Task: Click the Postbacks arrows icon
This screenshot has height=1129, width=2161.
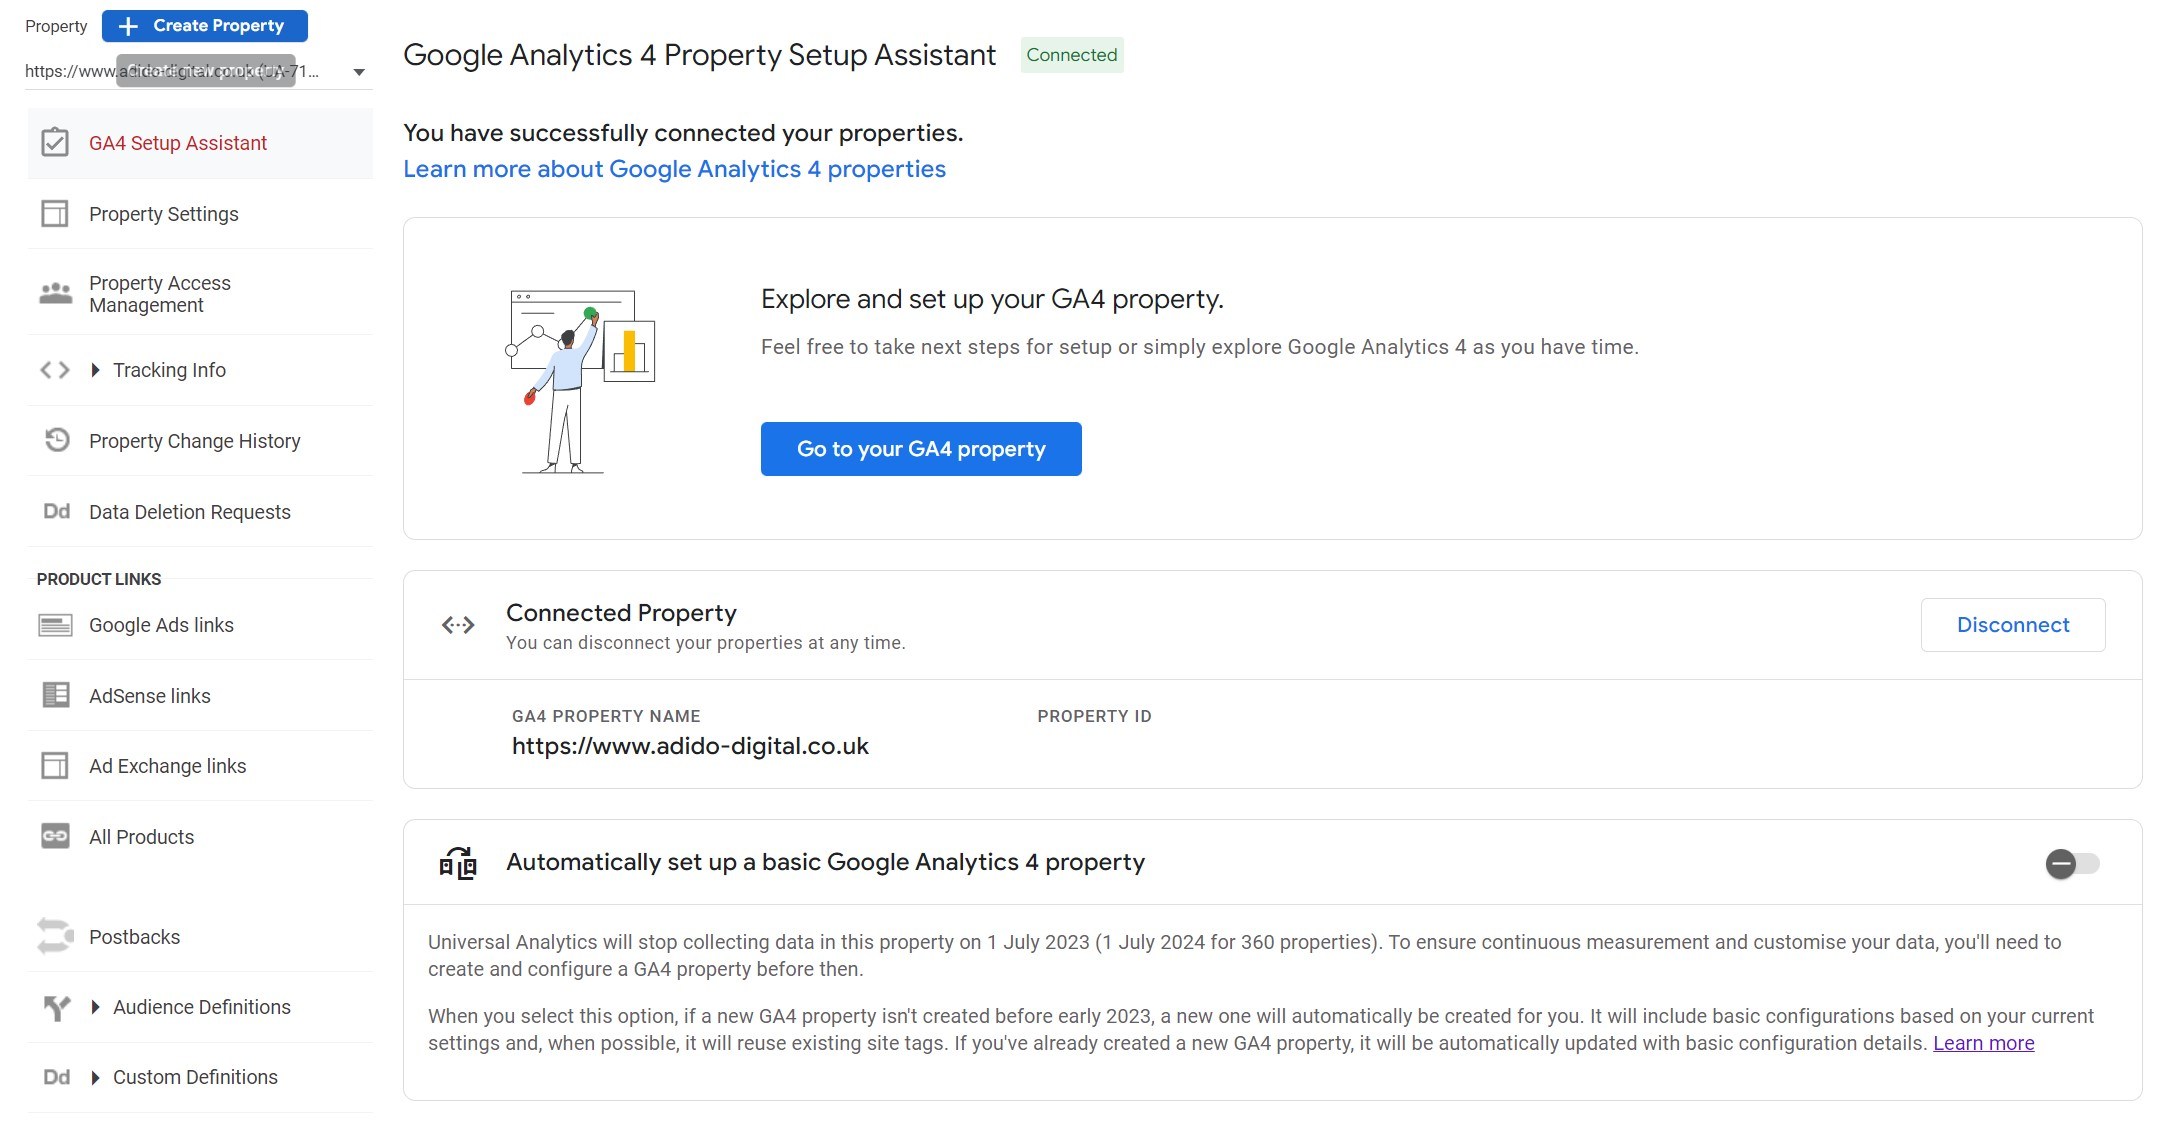Action: click(x=55, y=936)
